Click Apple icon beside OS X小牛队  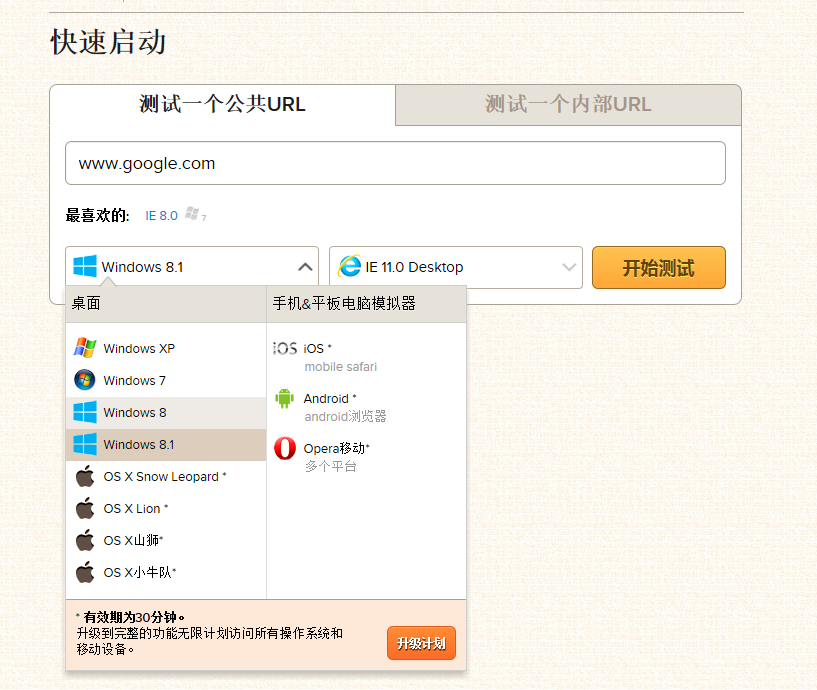point(85,572)
